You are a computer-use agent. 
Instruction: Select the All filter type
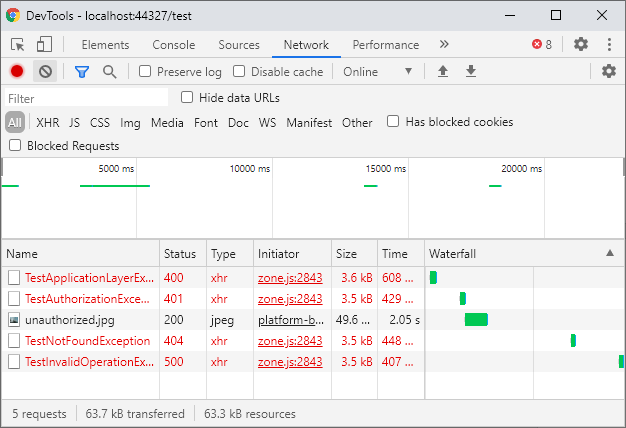[15, 122]
